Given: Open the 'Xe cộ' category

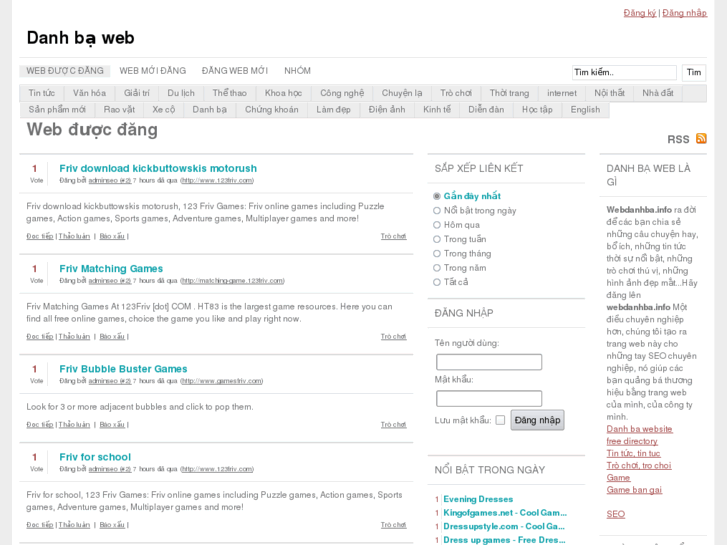Looking at the screenshot, I should point(164,109).
